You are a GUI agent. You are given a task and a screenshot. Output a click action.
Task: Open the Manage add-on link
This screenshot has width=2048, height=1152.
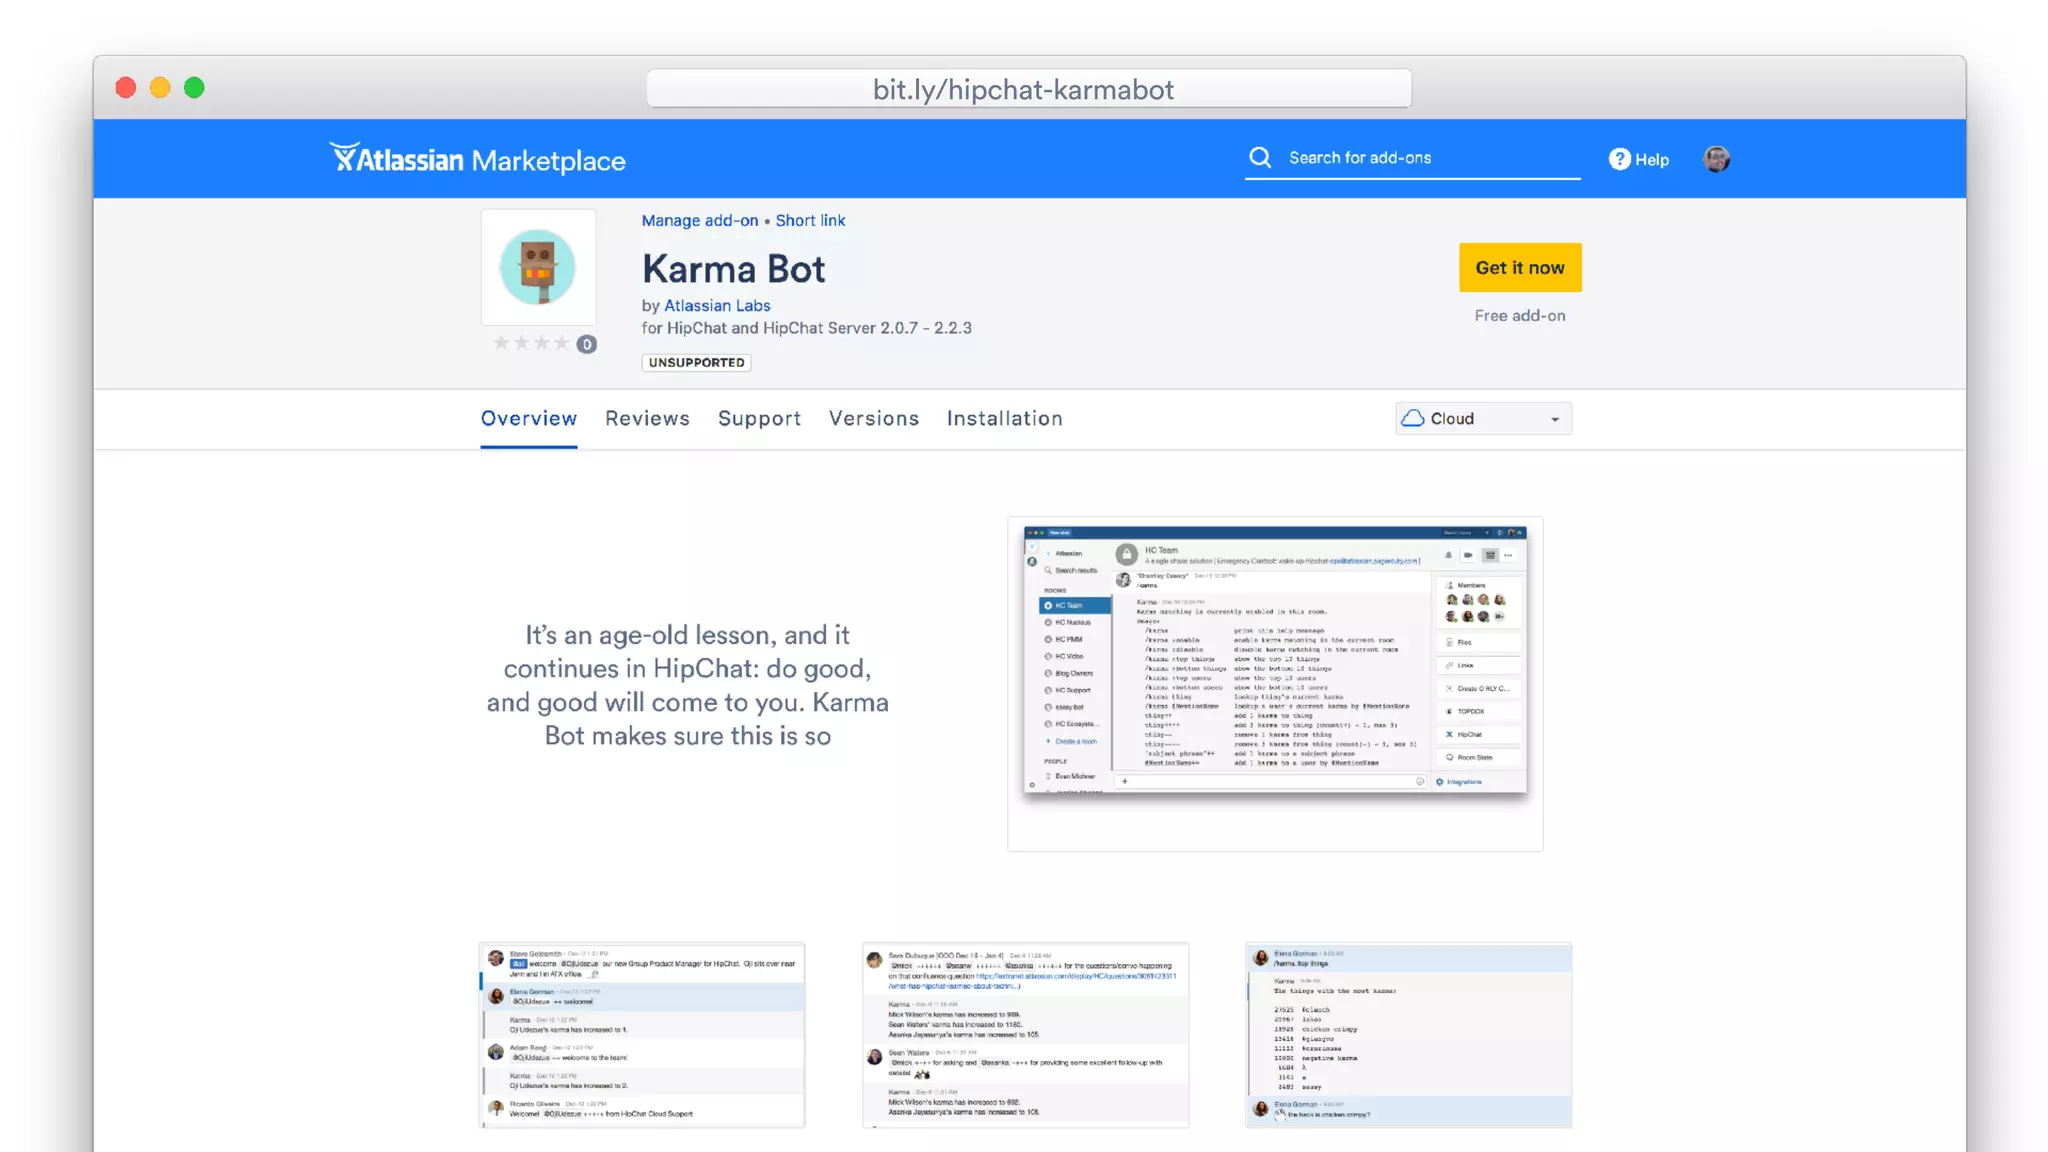click(x=700, y=220)
